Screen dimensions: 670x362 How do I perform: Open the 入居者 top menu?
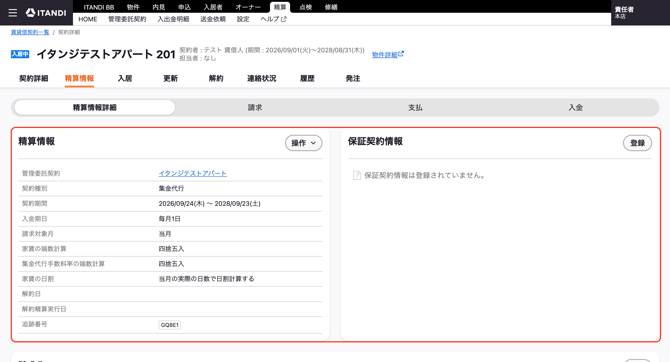pyautogui.click(x=213, y=7)
